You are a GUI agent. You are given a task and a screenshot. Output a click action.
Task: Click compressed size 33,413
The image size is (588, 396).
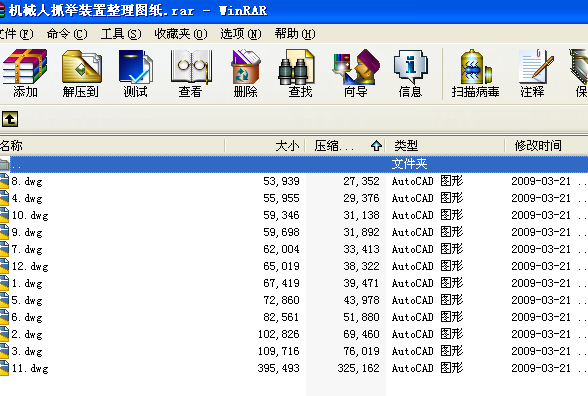[361, 249]
